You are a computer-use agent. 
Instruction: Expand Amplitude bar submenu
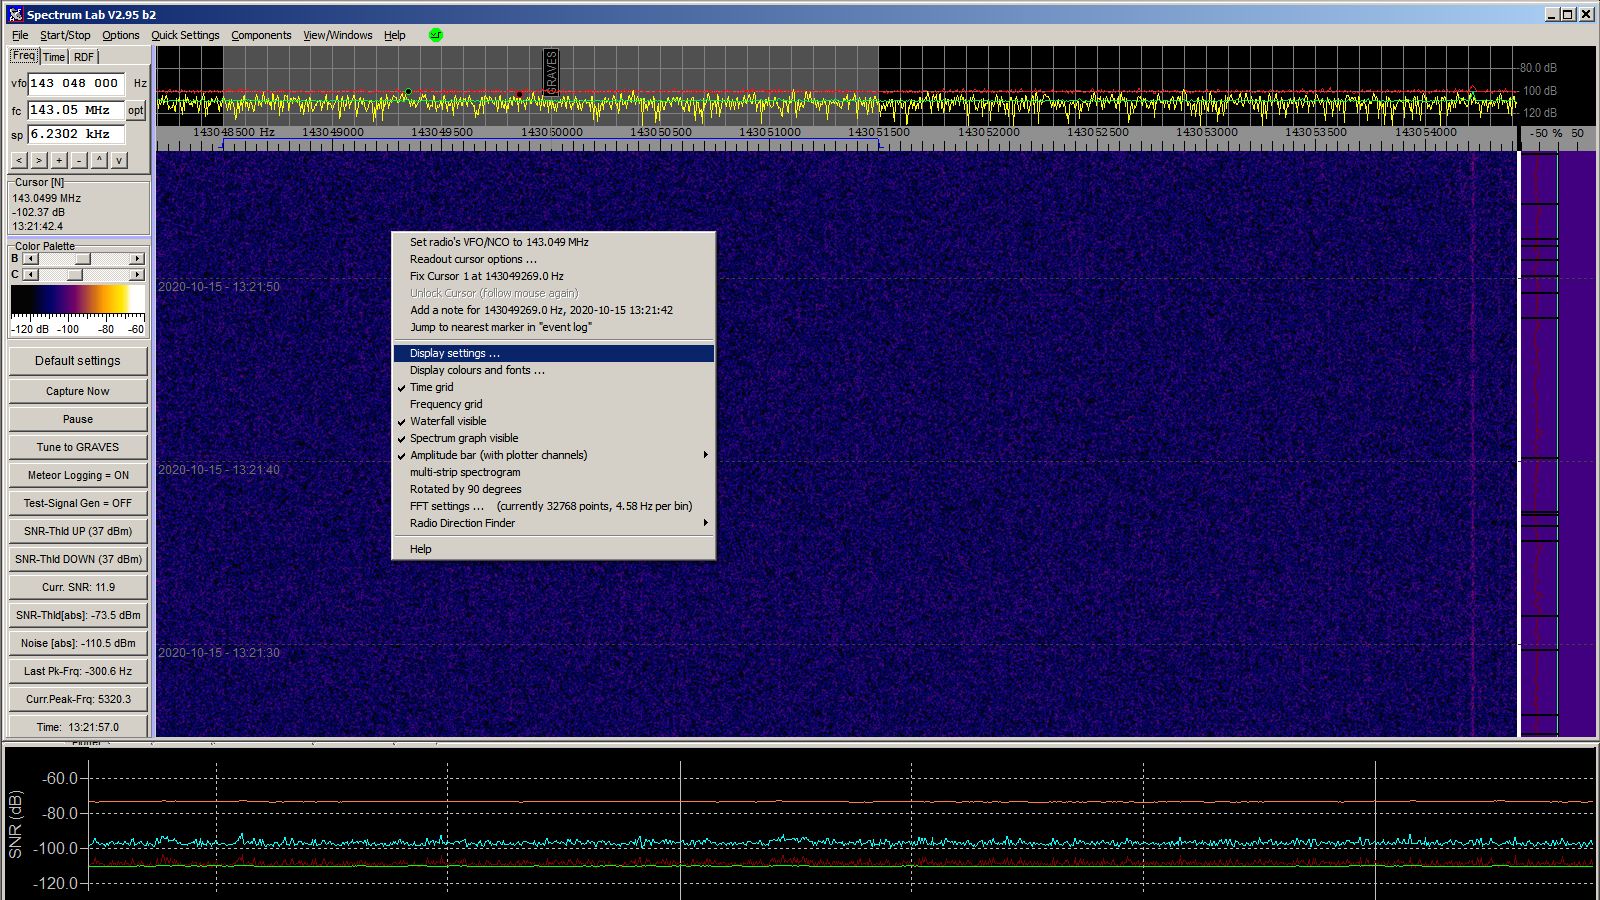coord(554,455)
